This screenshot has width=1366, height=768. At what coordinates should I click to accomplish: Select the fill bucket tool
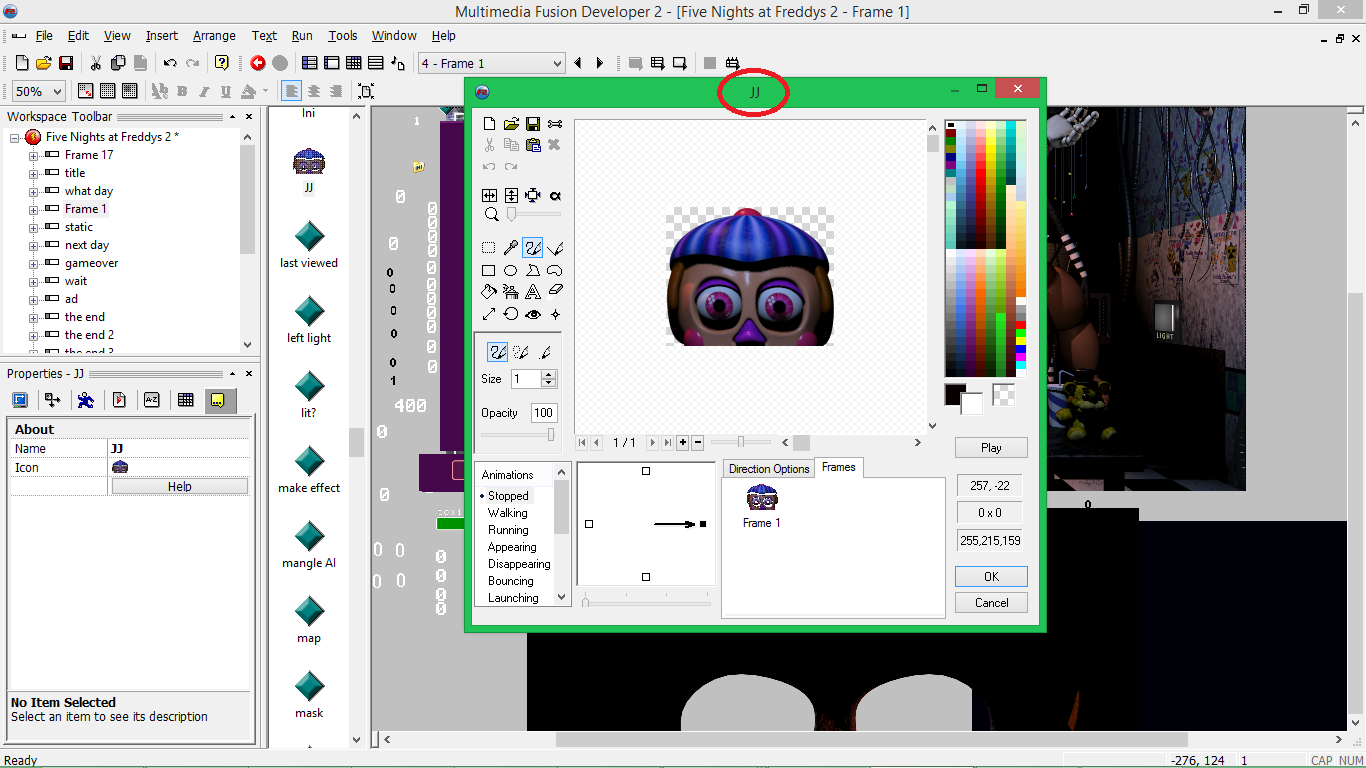click(489, 292)
